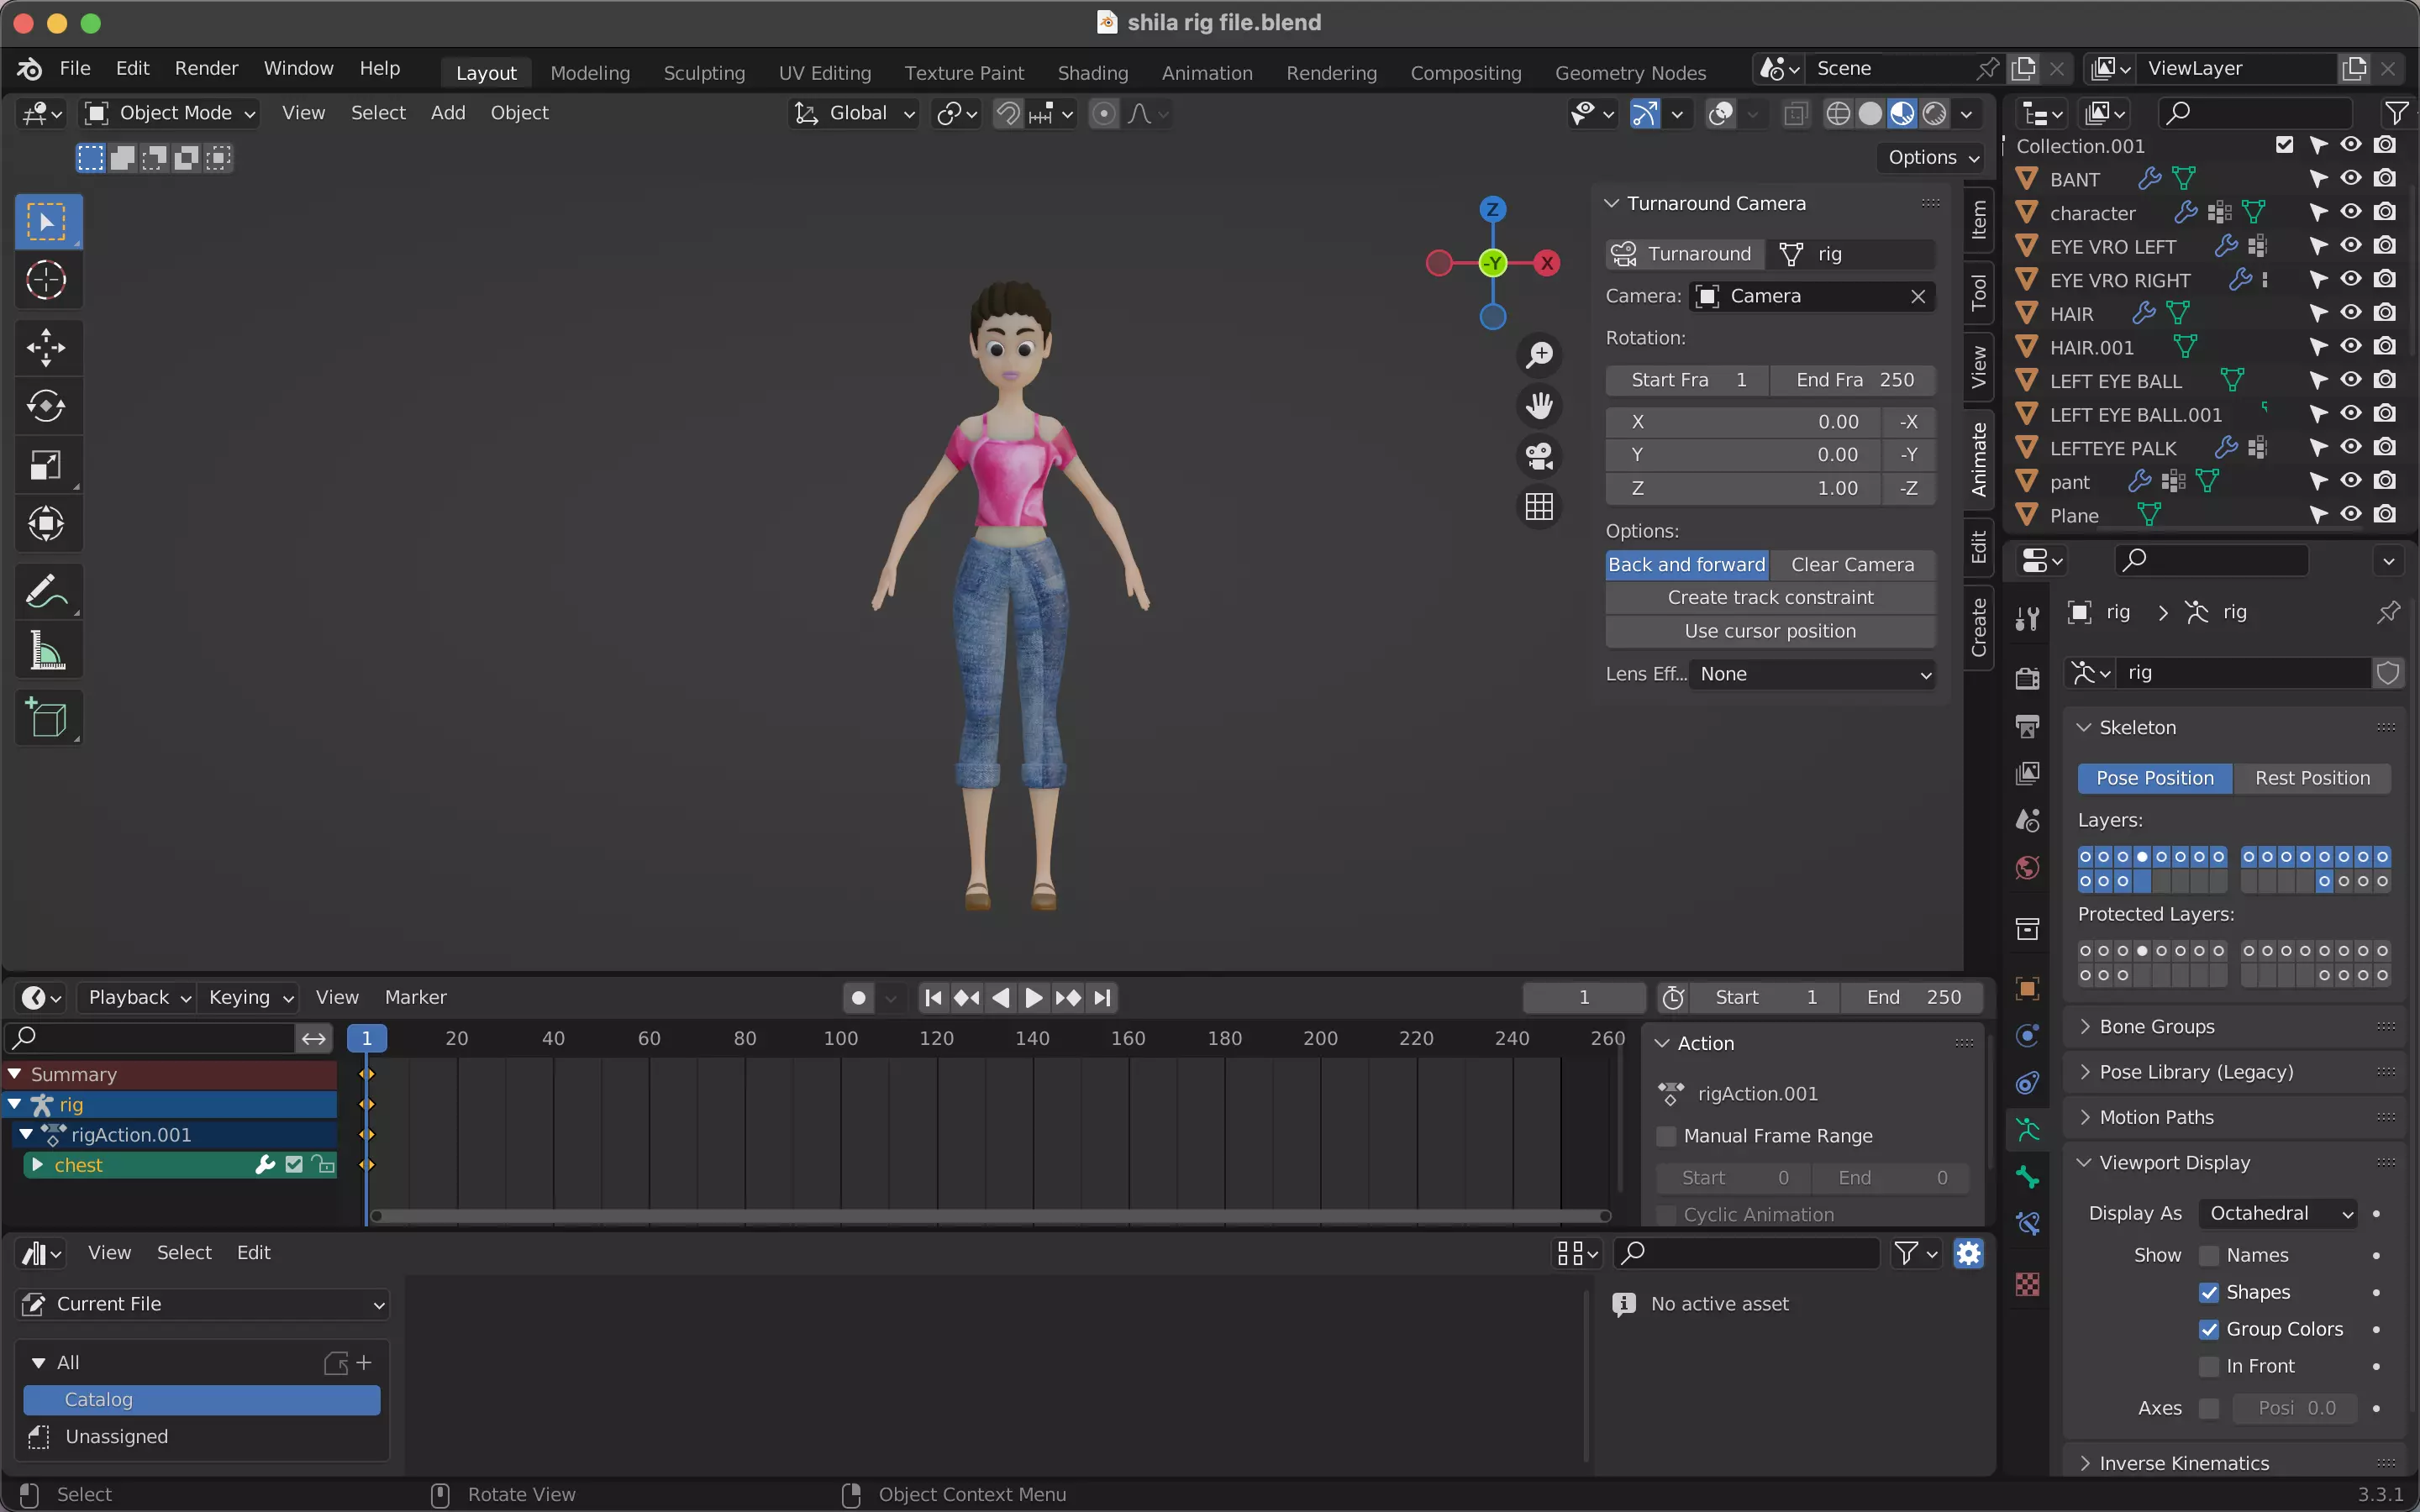Toggle Back and forward option
The image size is (2420, 1512).
[1687, 565]
